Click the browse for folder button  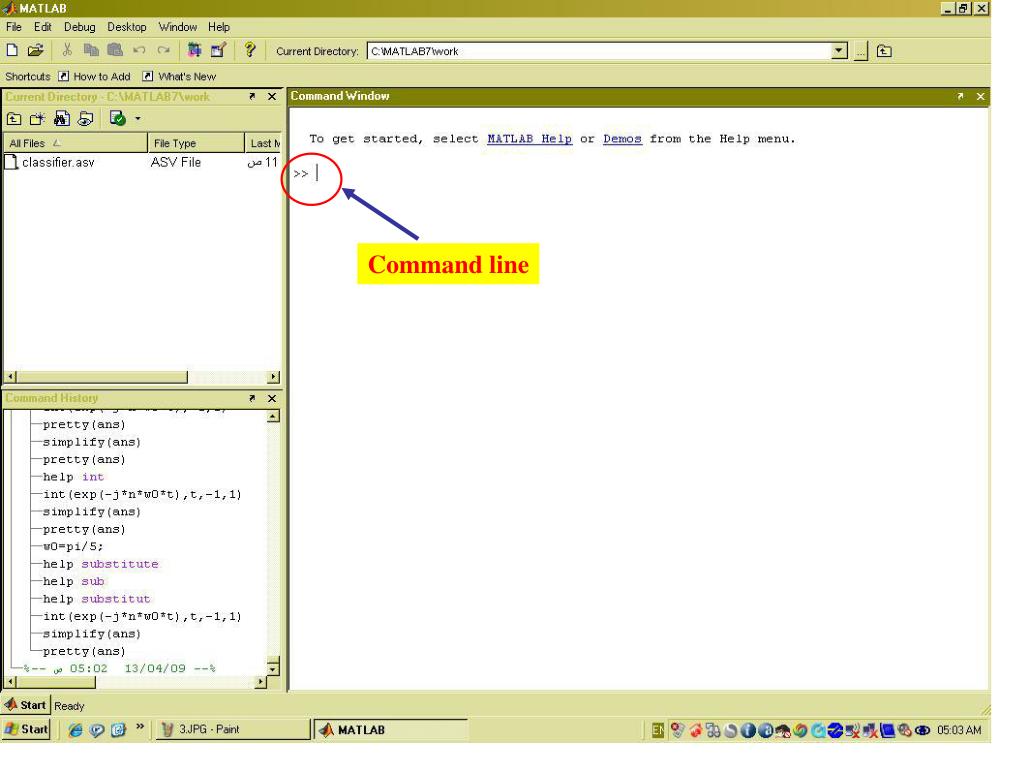click(861, 51)
